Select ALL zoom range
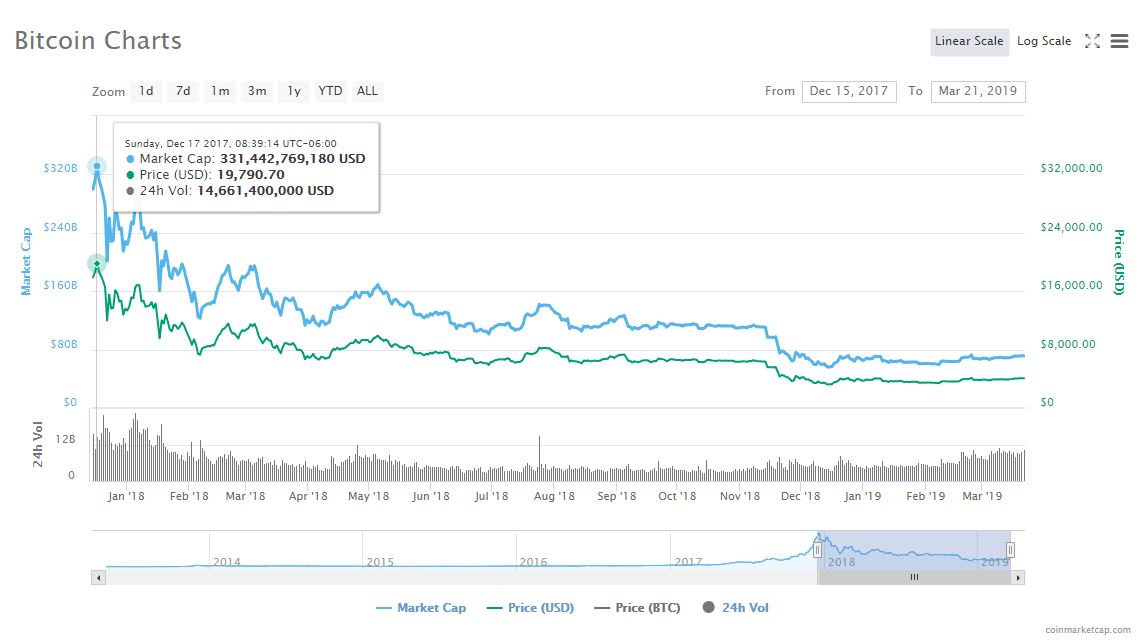Viewport: 1147px width, 643px height. [x=367, y=91]
